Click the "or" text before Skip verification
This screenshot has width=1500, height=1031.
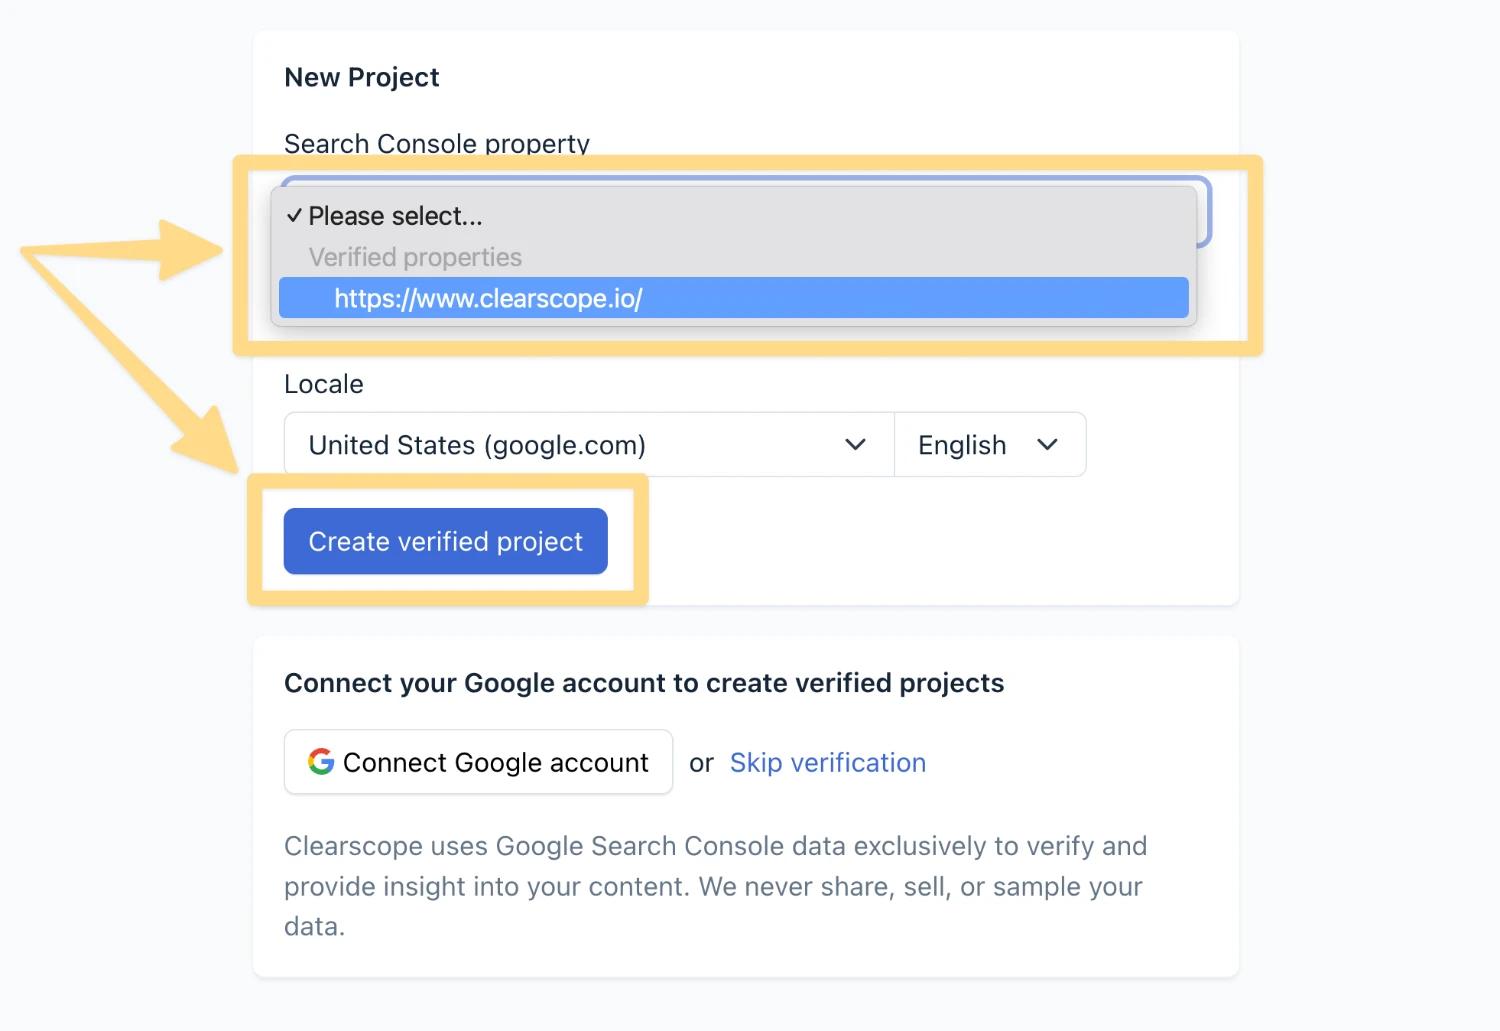click(x=701, y=763)
